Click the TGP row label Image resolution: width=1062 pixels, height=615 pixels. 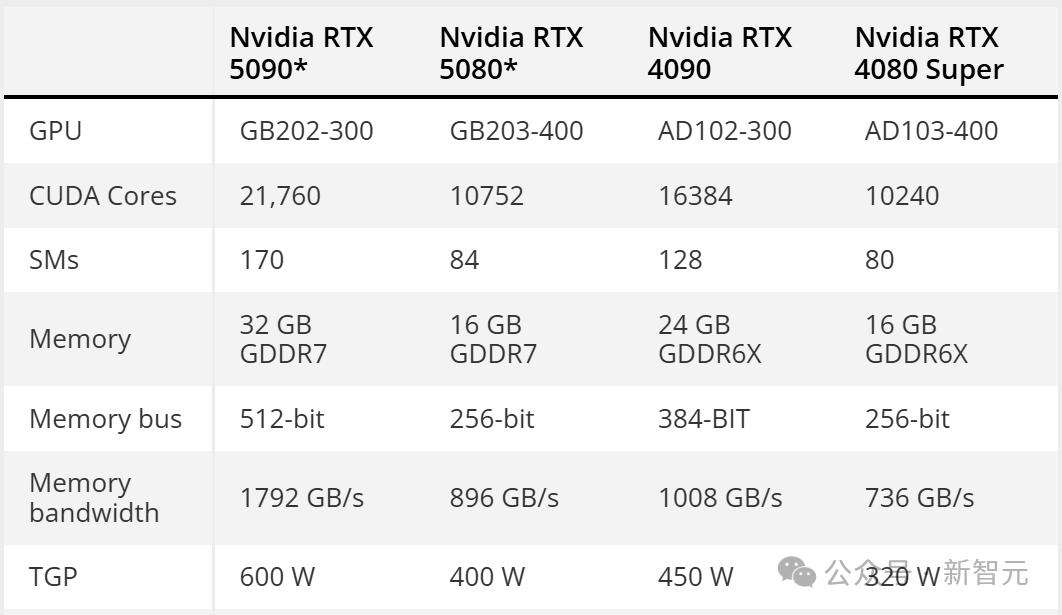[53, 576]
